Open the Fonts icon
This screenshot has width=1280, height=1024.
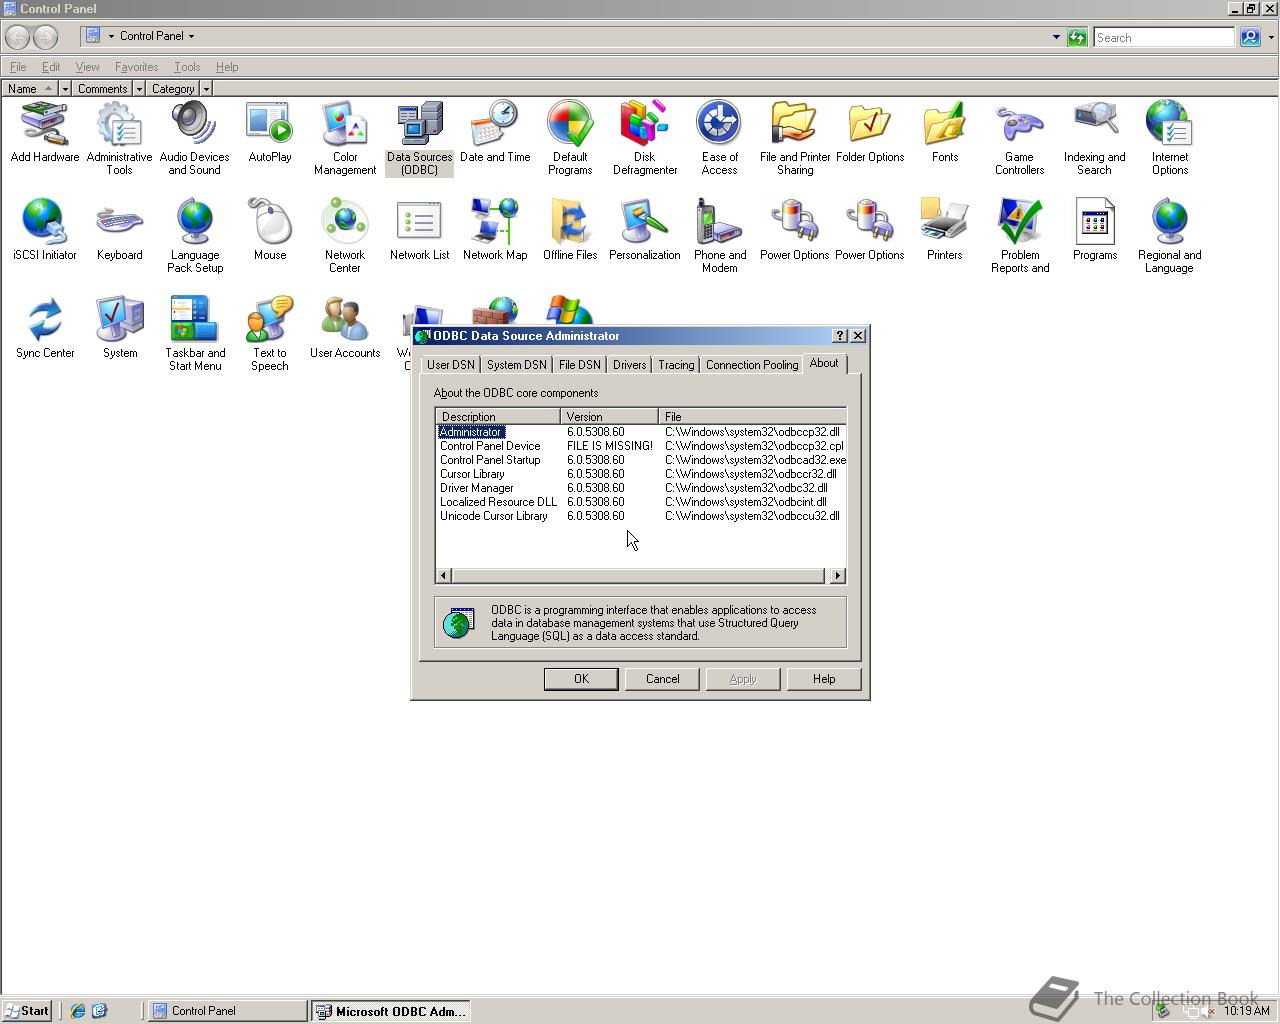point(945,133)
